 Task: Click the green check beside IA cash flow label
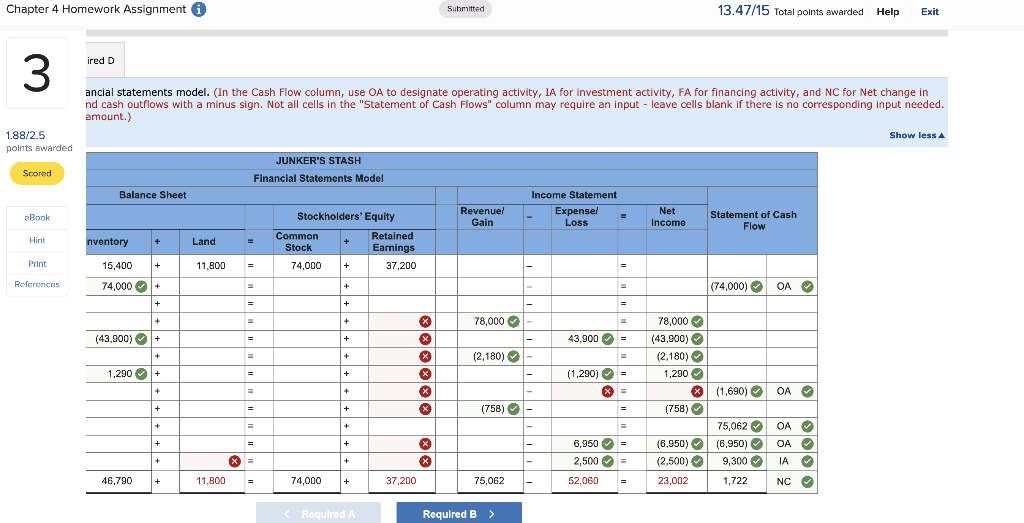point(808,461)
